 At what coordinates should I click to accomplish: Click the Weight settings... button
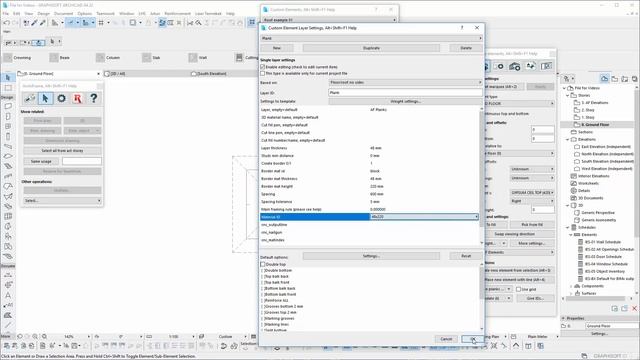405,101
